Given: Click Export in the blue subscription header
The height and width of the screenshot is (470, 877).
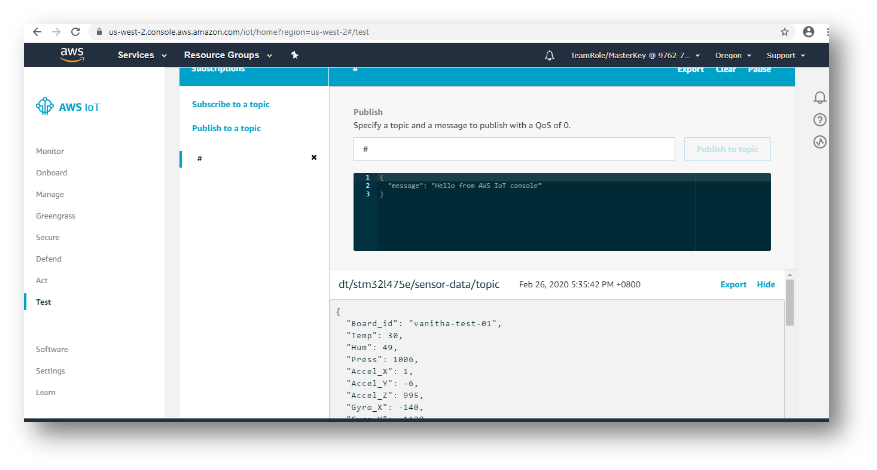Looking at the screenshot, I should tap(690, 69).
